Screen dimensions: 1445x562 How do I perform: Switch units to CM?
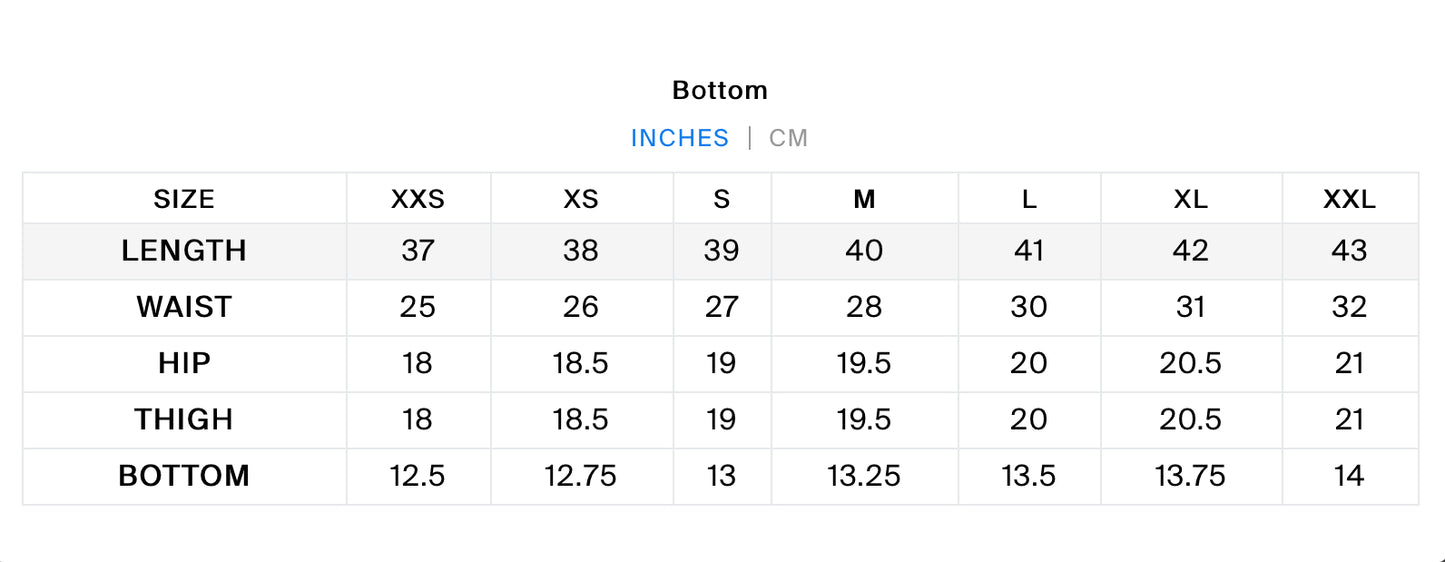[788, 138]
